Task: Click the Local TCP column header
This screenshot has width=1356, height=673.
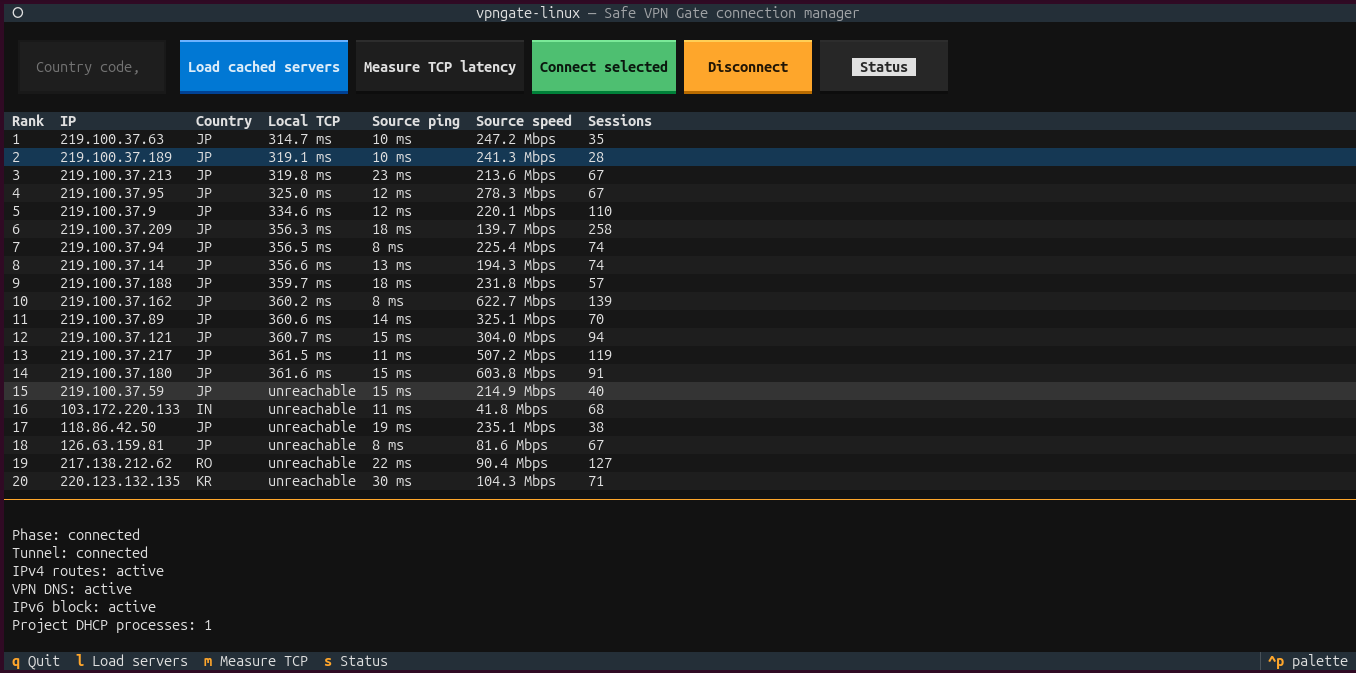Action: 304,121
